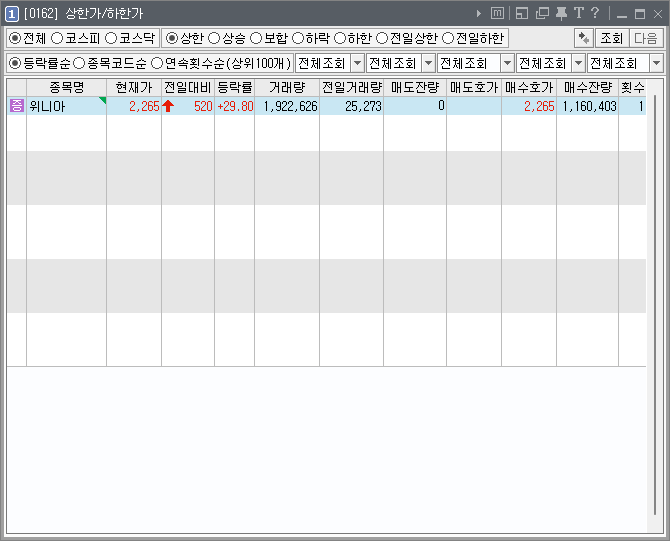Select the 코스피 radio button
670x541 pixels.
click(57, 38)
